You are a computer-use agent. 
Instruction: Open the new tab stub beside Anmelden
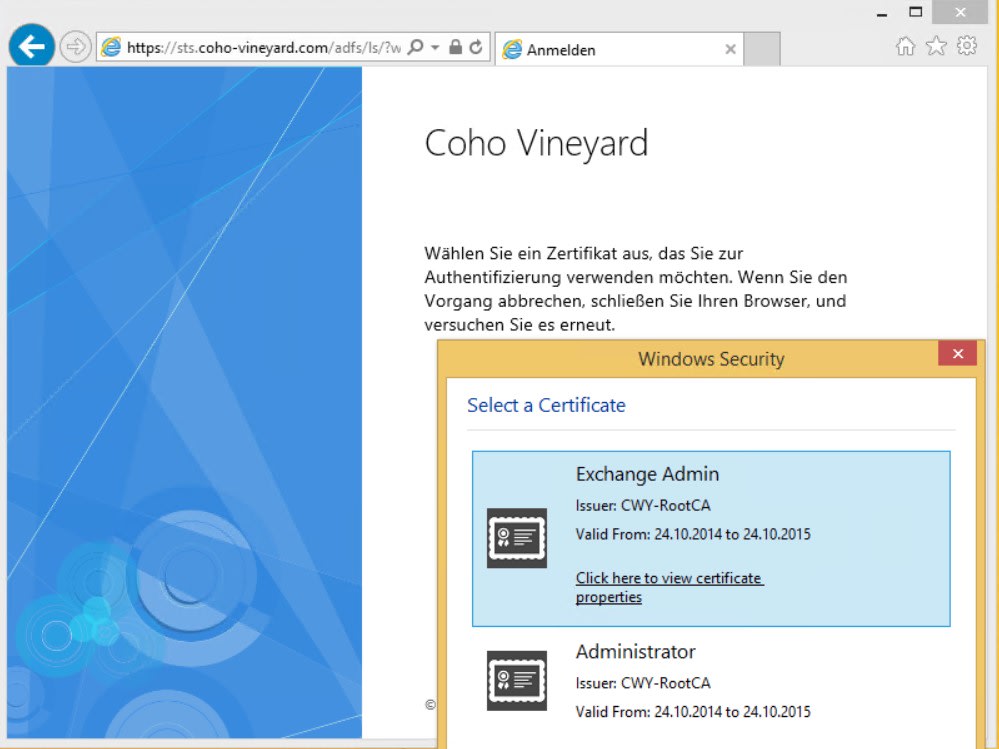[762, 47]
